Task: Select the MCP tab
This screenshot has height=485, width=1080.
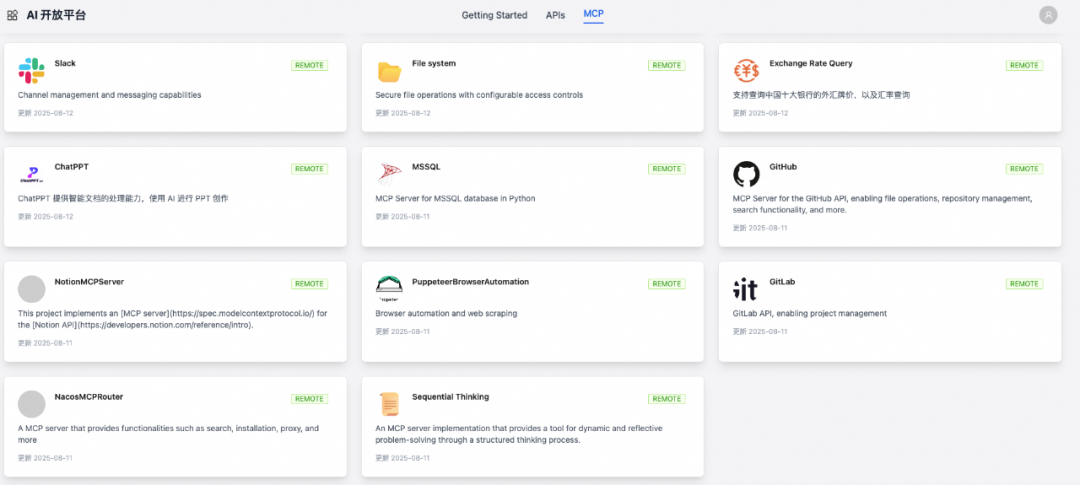Action: [593, 14]
